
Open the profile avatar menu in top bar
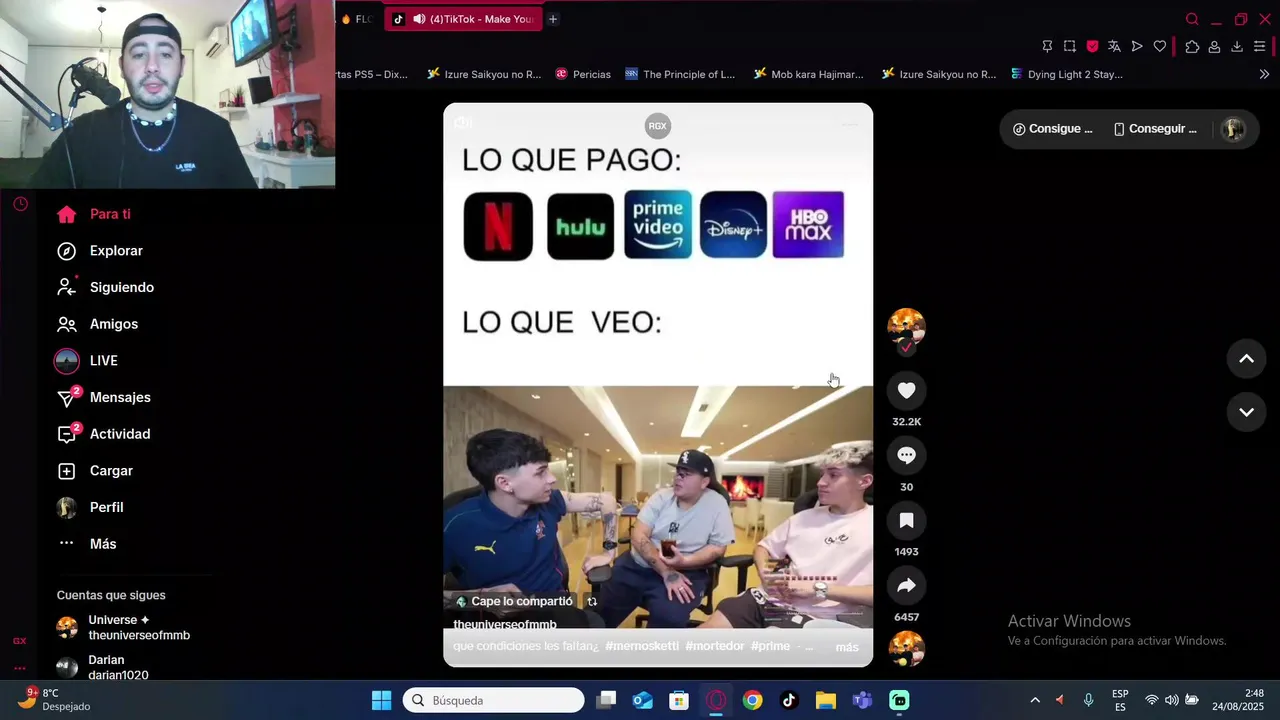point(1234,129)
